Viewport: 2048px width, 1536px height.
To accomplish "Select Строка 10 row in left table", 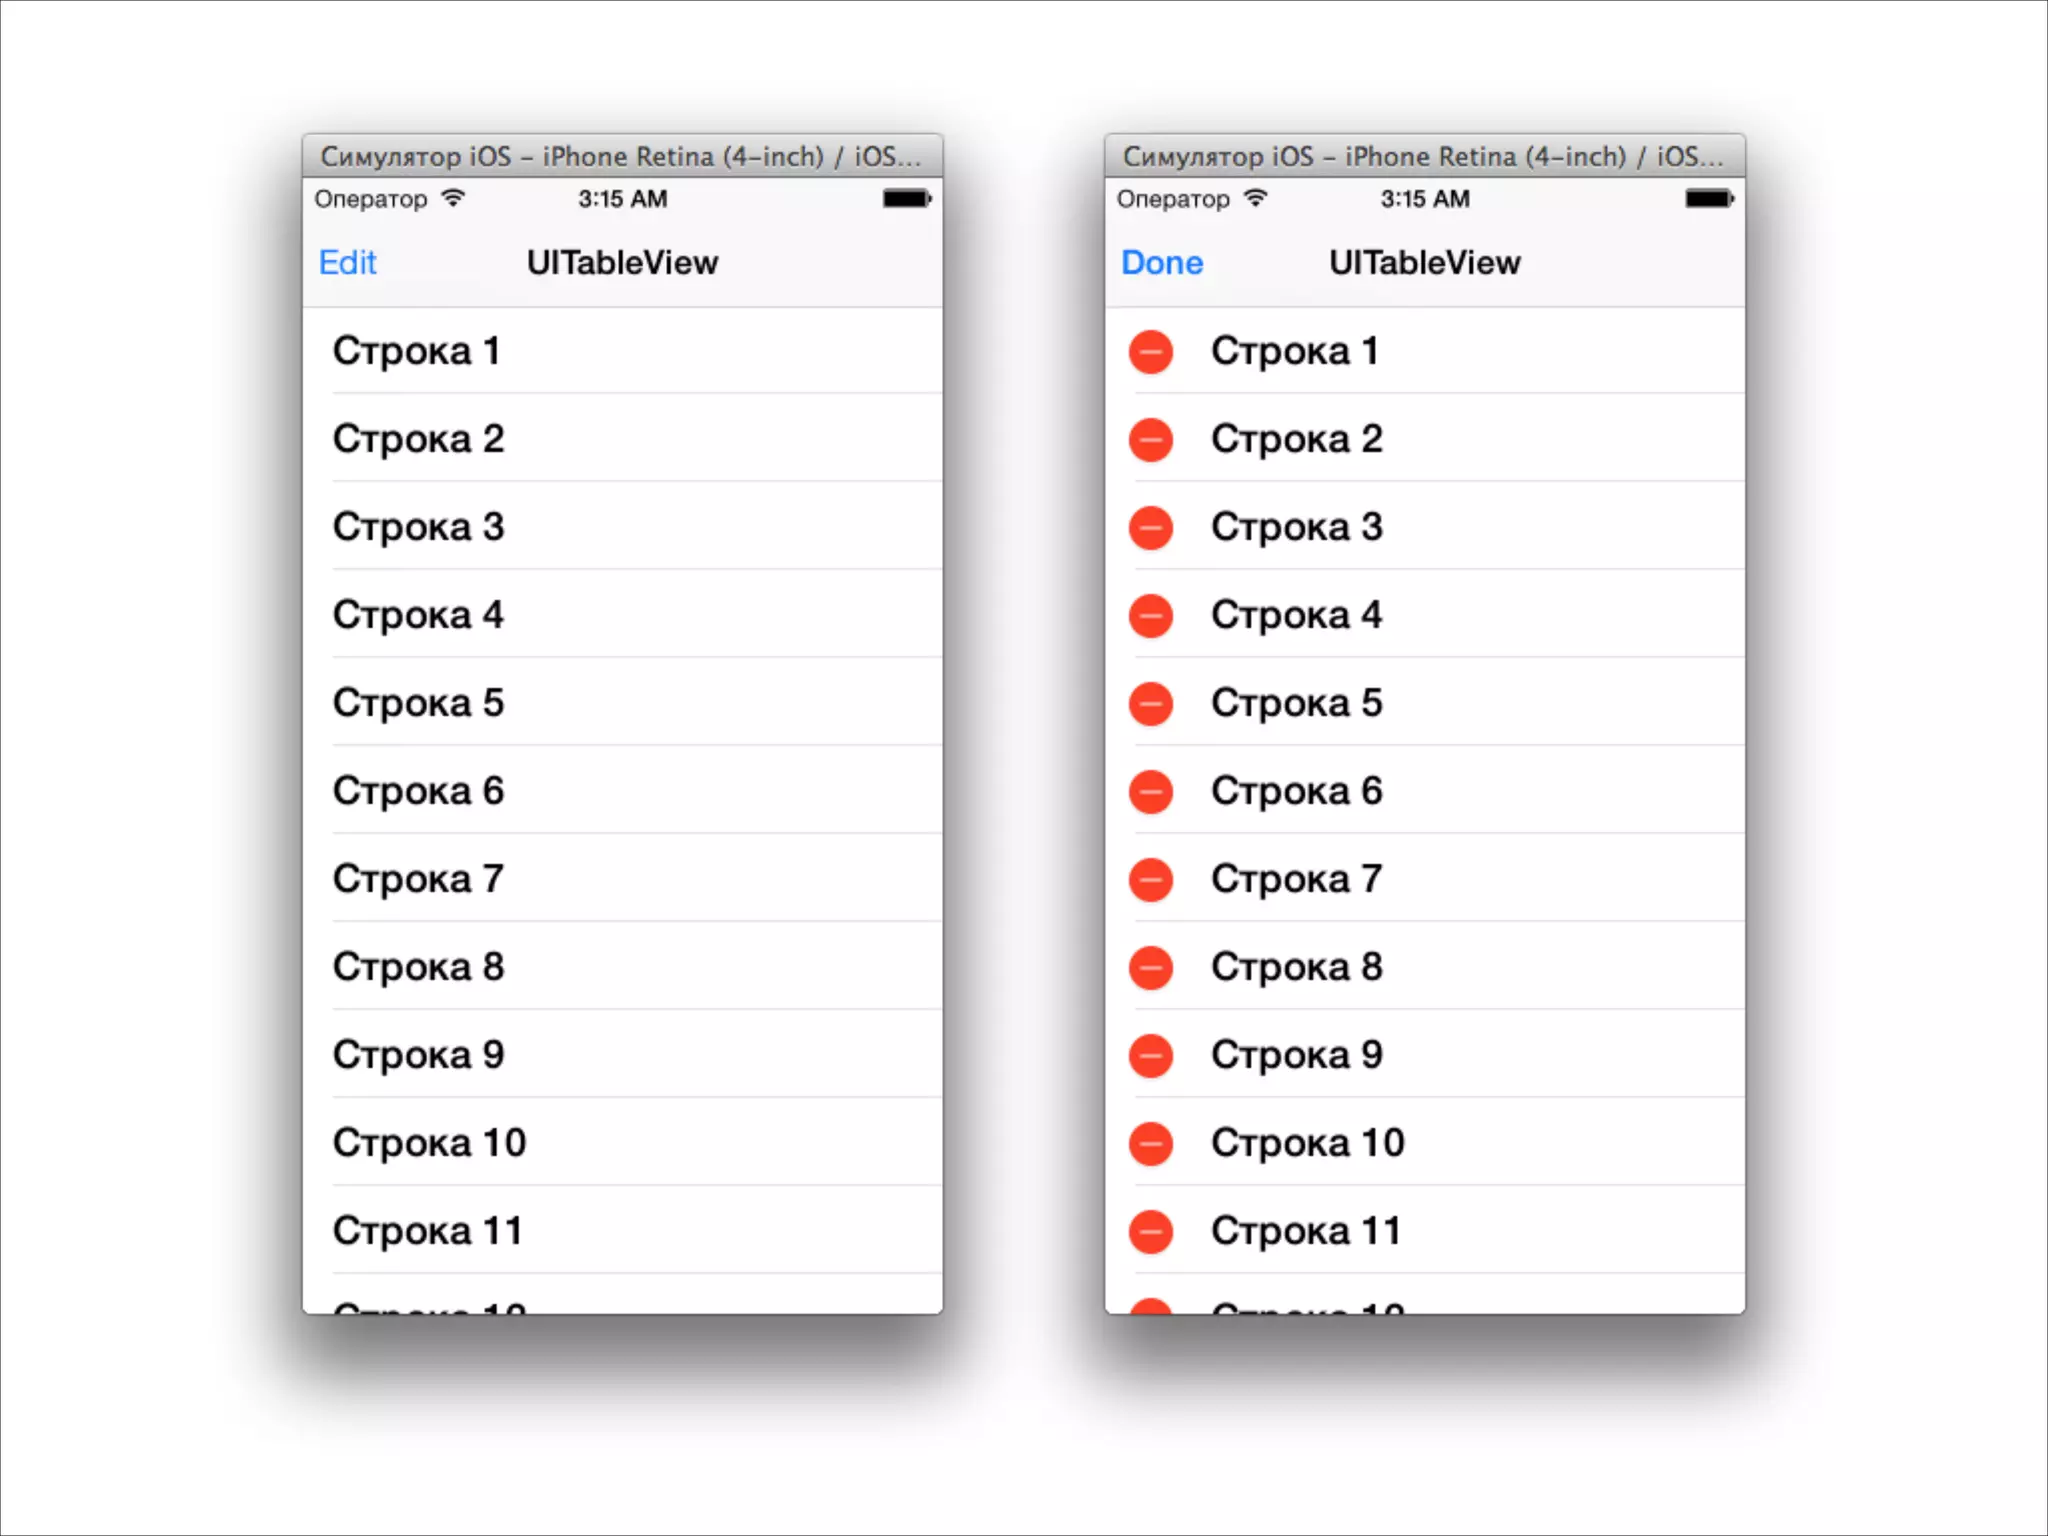I will click(620, 1143).
